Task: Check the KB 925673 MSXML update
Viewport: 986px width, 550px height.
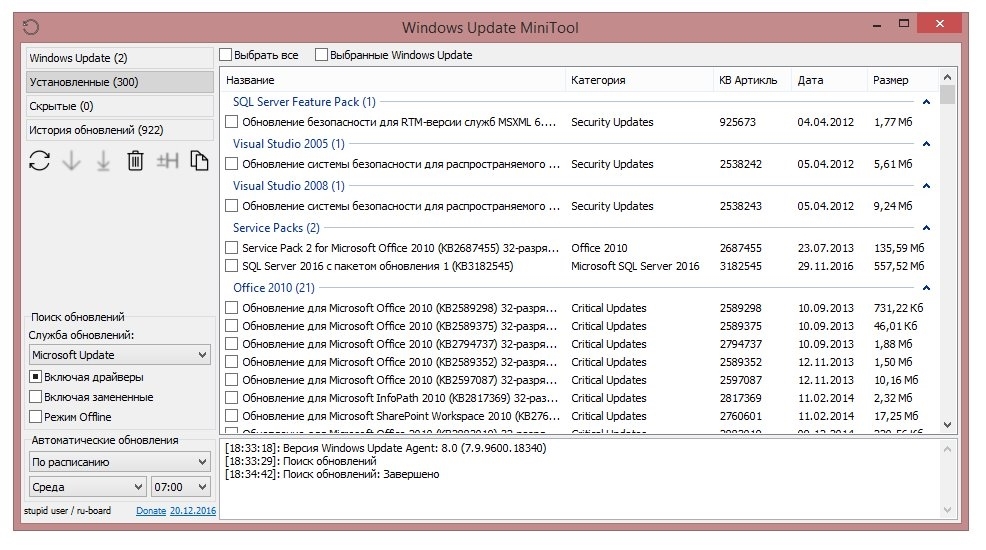Action: tap(231, 122)
